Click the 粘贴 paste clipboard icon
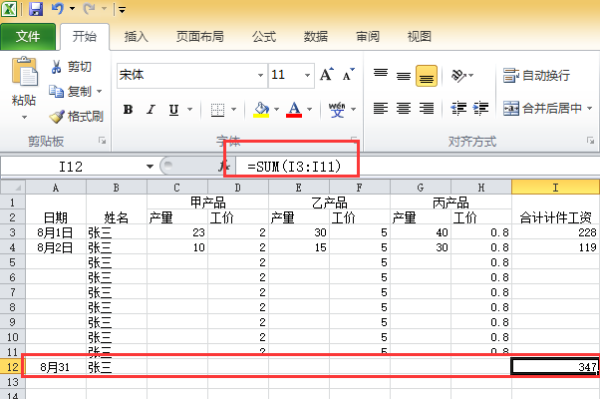 (x=24, y=71)
